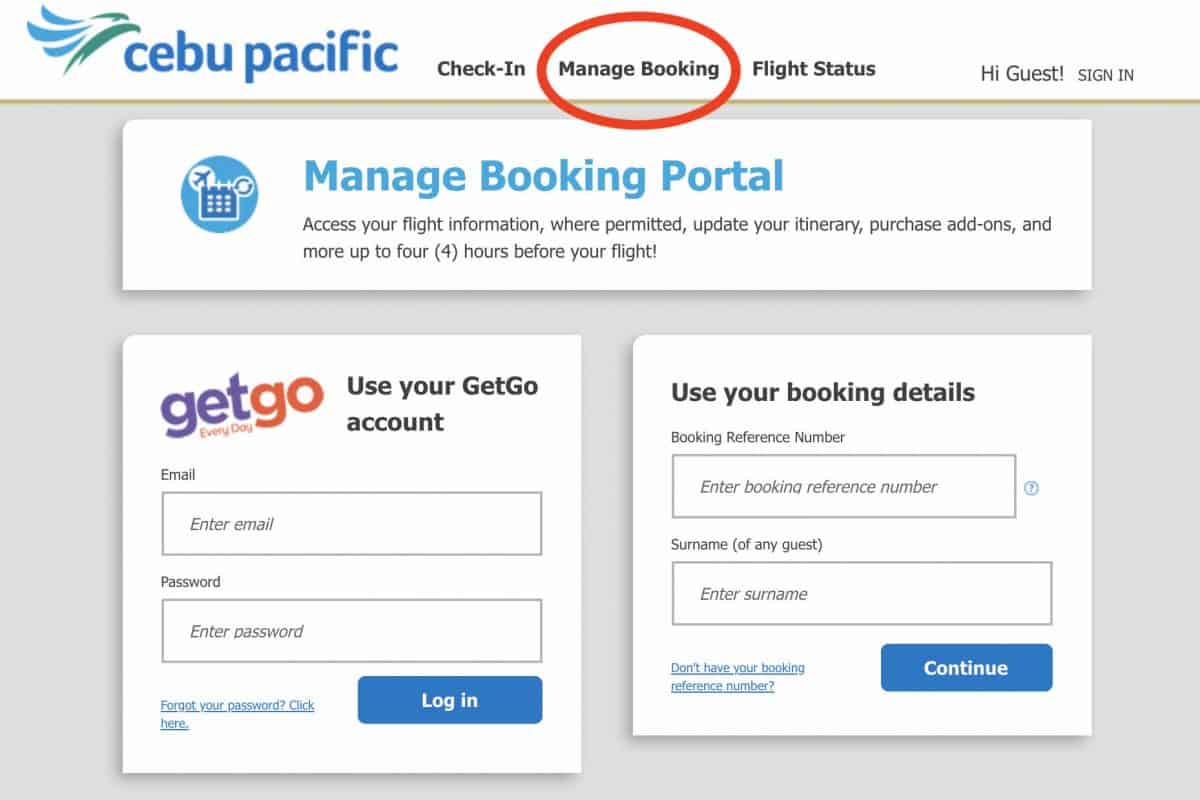1200x800 pixels.
Task: Go to the Flight Status page
Action: [813, 69]
